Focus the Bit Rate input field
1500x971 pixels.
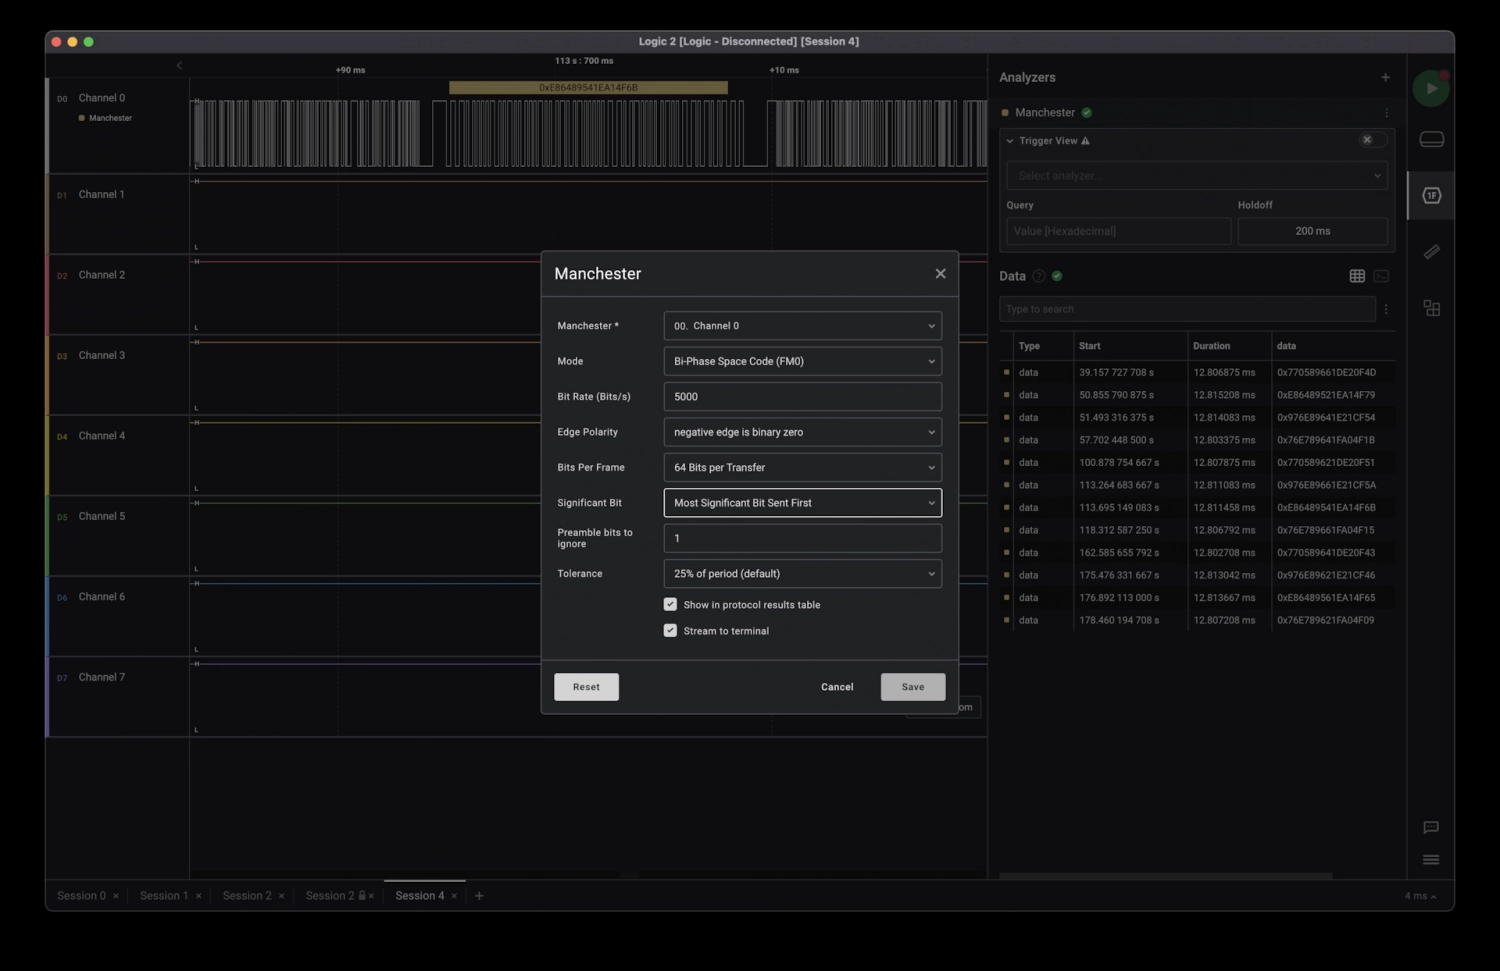click(802, 396)
